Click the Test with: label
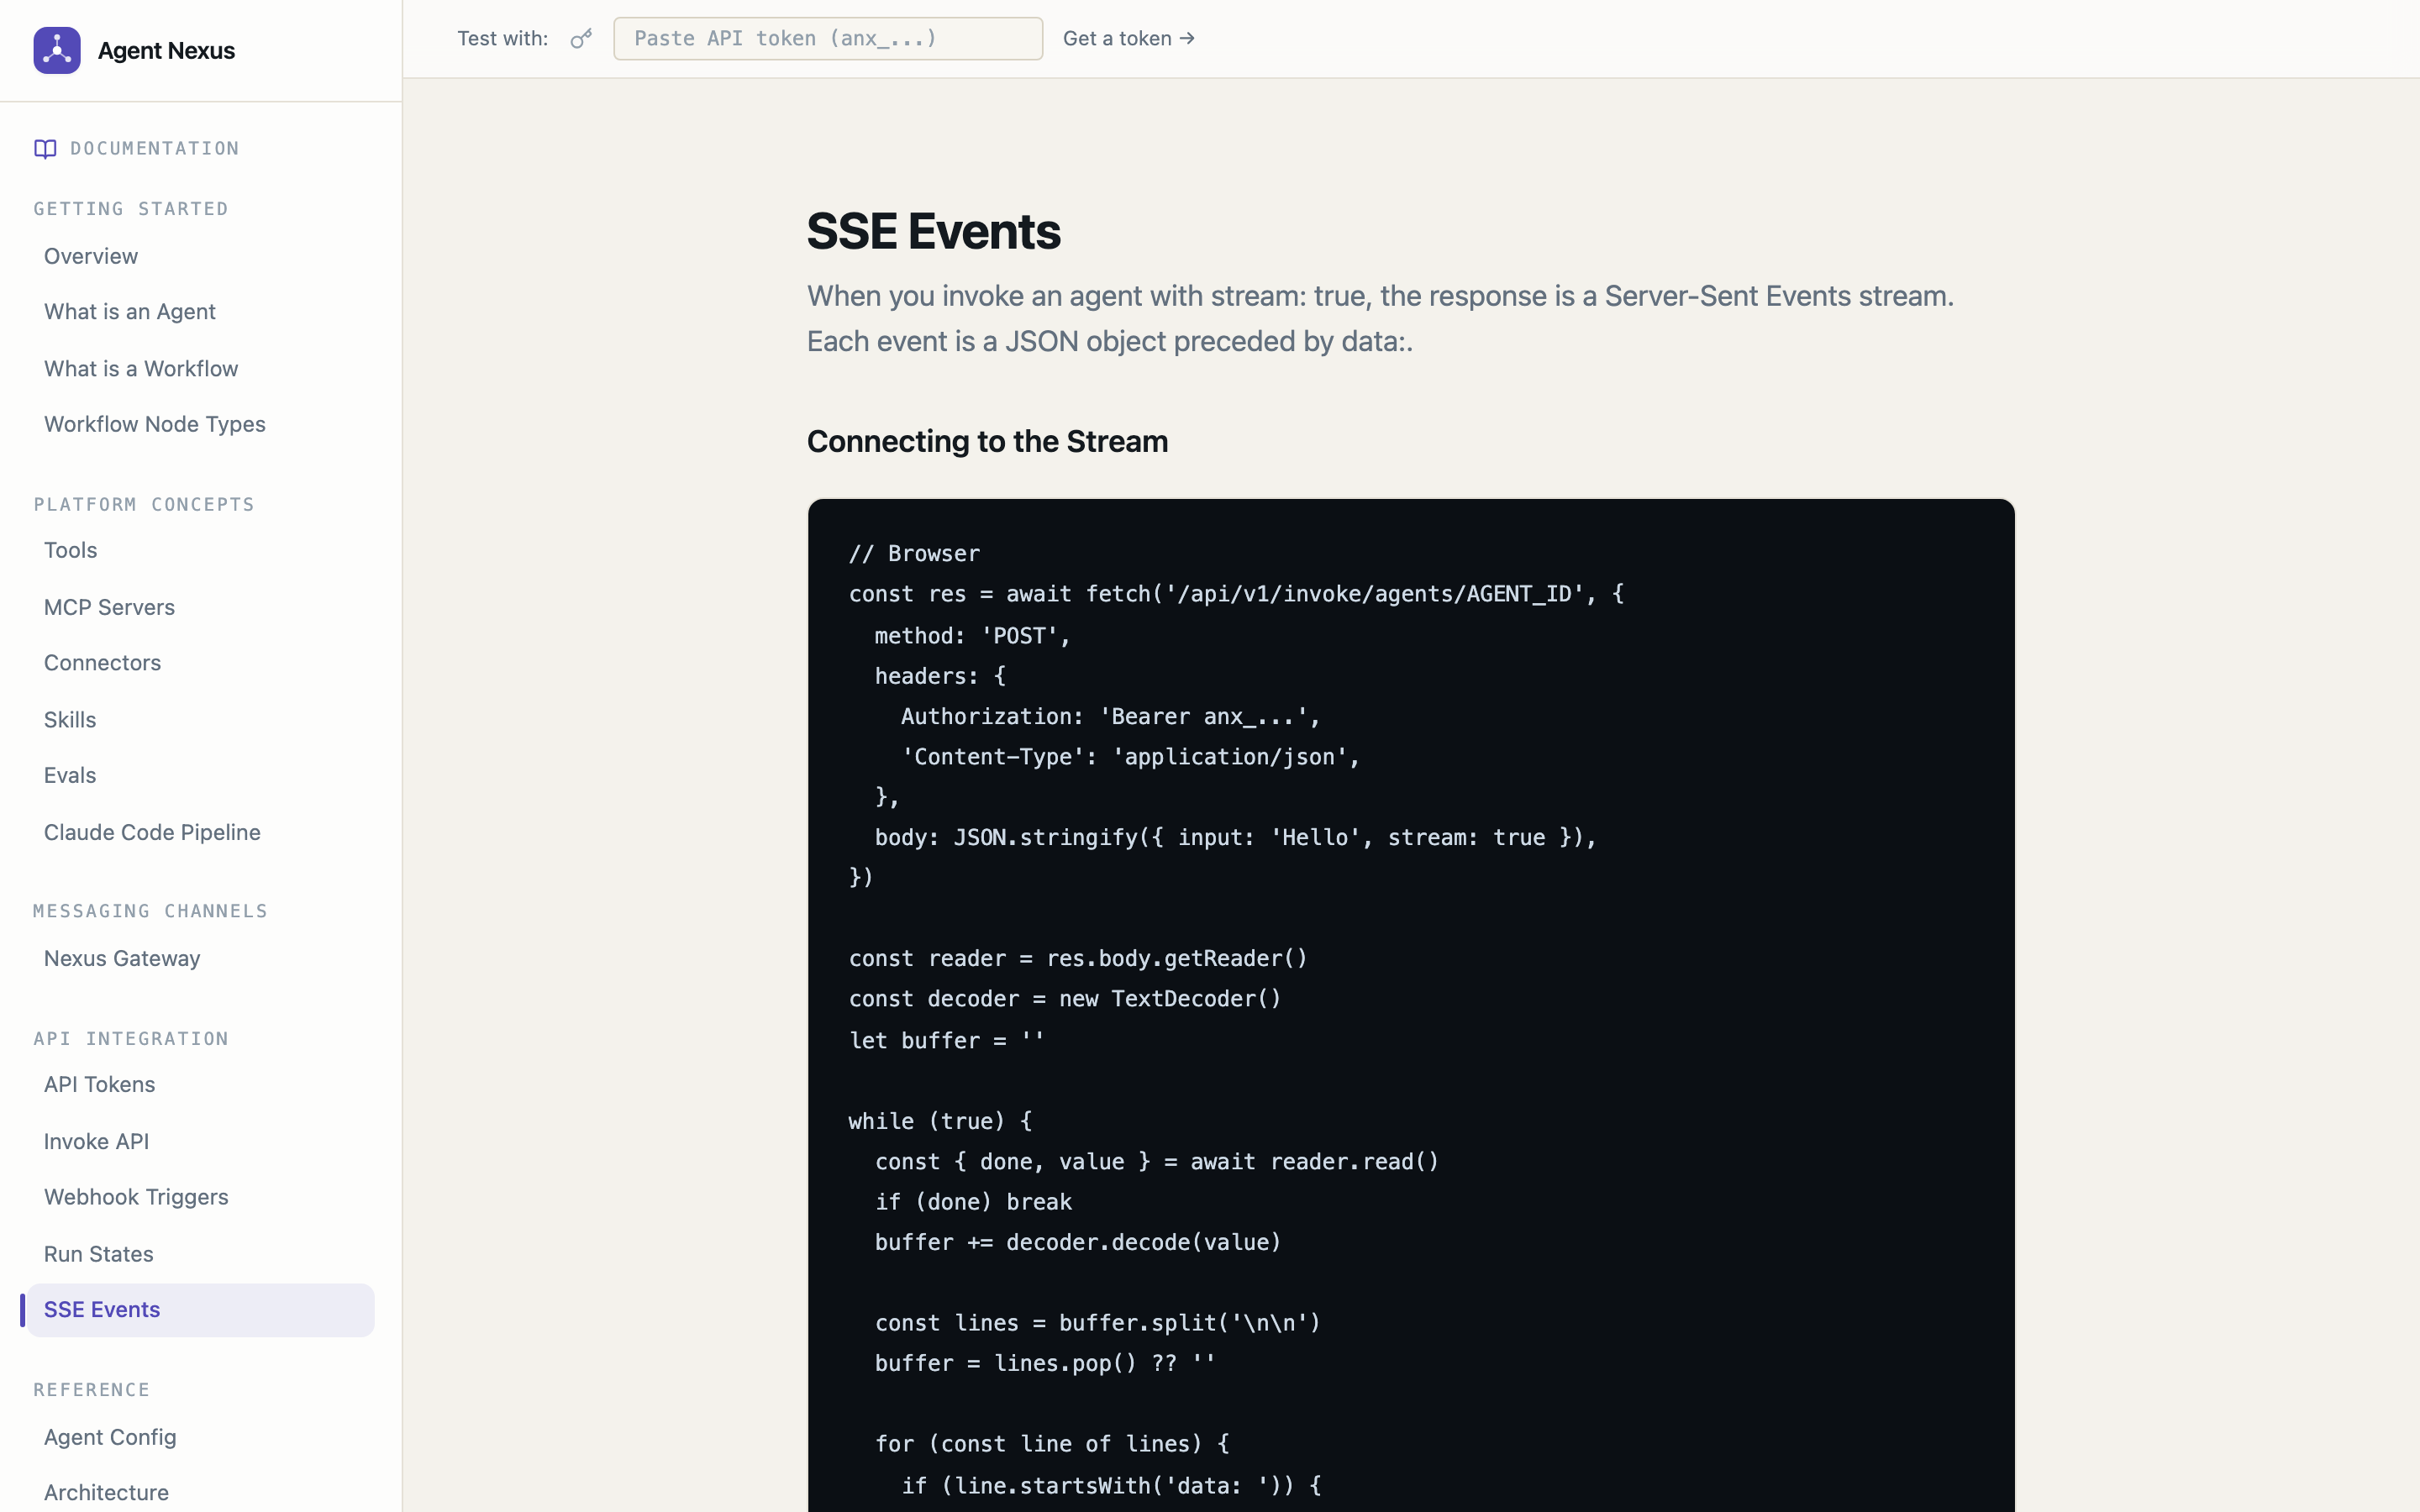The height and width of the screenshot is (1512, 2420). coord(502,39)
